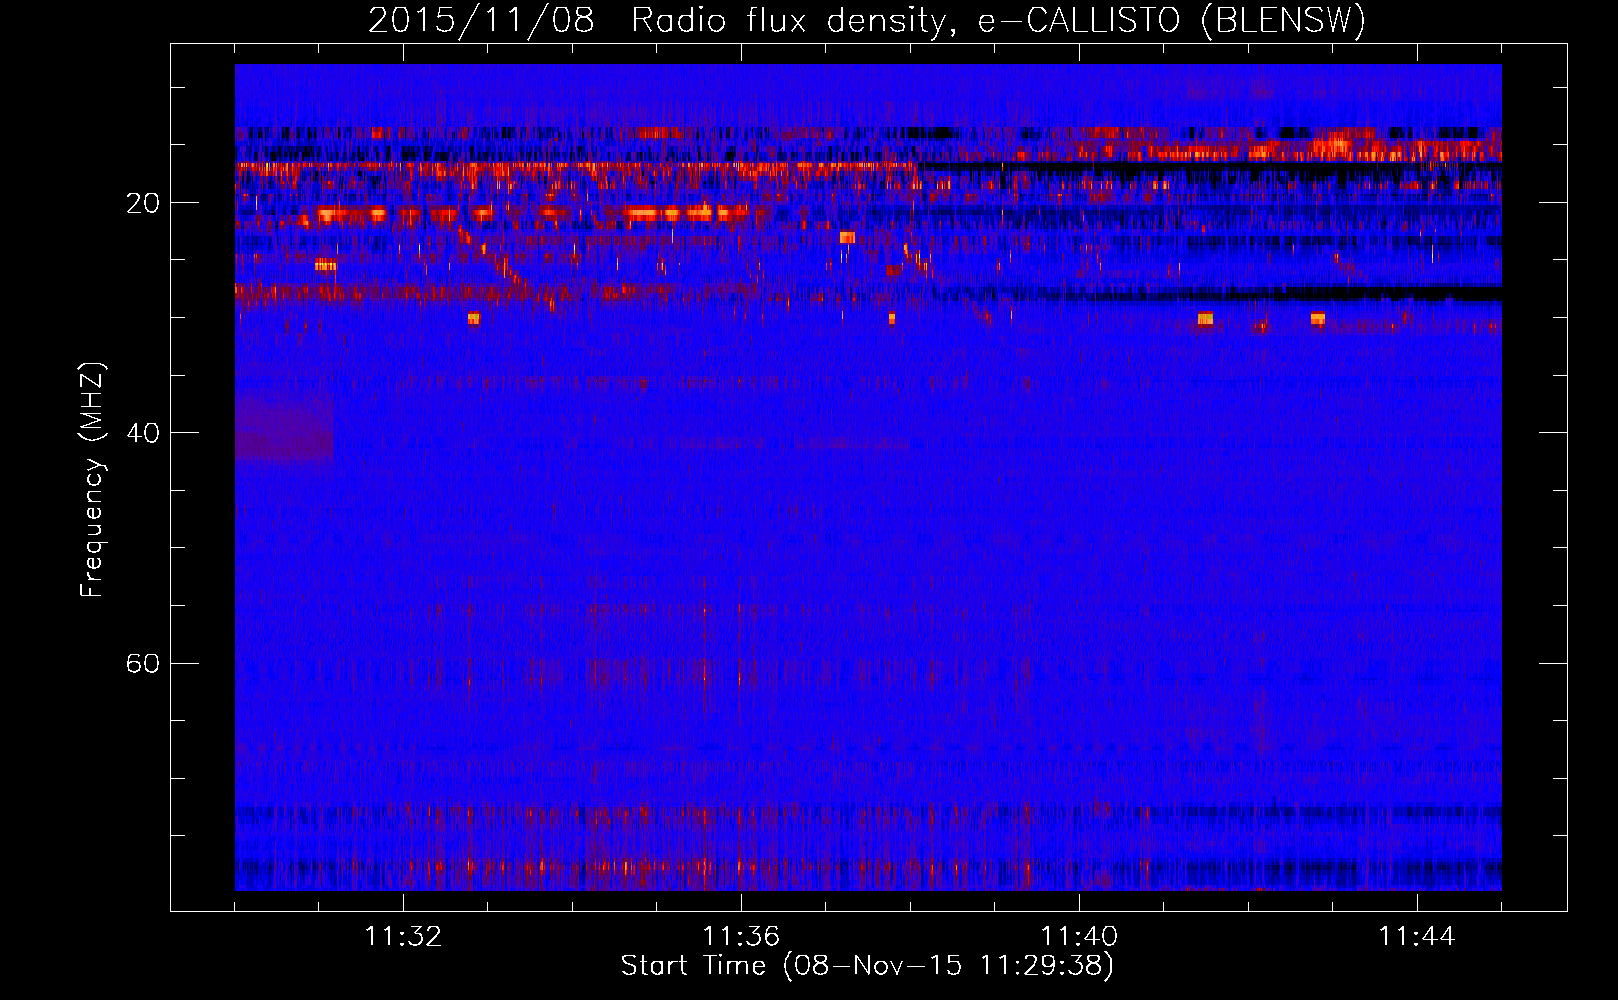Select the 11:40 time tick label
This screenshot has width=1618, height=1000.
click(1079, 936)
